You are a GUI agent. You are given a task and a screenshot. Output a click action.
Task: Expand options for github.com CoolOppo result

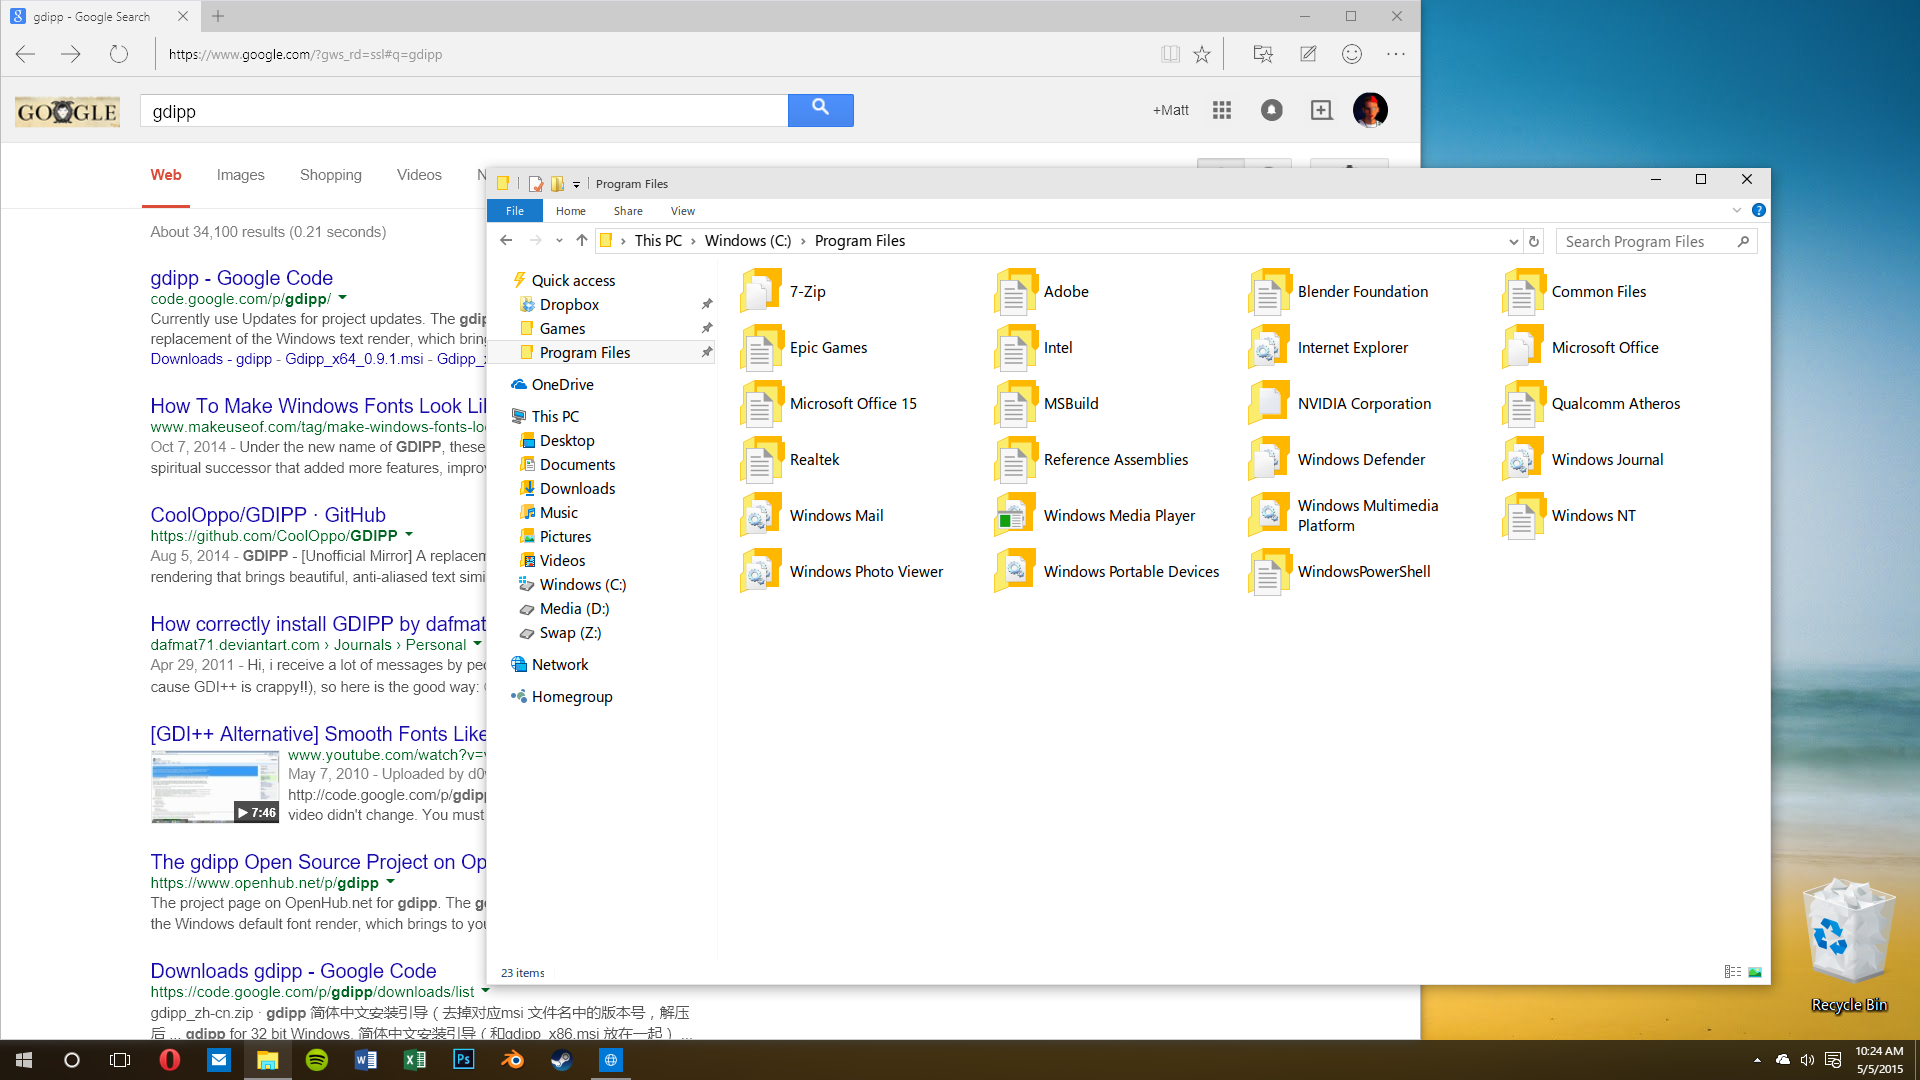point(409,535)
